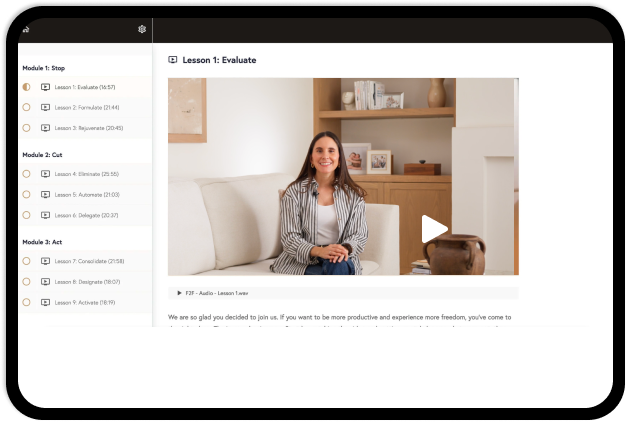Collapse the Module 3: Act section
This screenshot has height=422, width=627.
click(43, 241)
